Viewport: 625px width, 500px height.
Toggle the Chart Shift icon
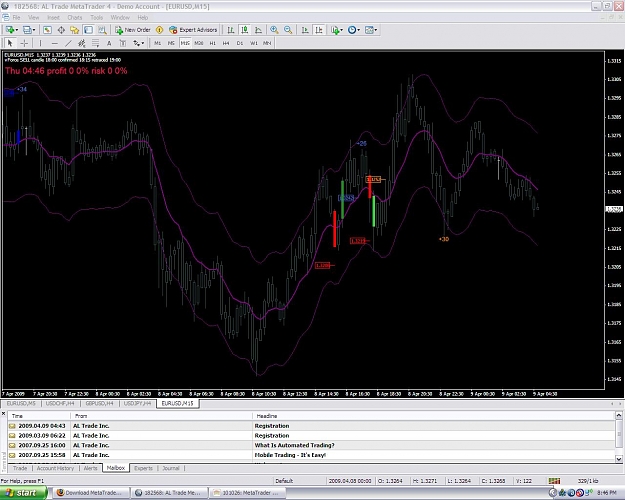[319, 30]
